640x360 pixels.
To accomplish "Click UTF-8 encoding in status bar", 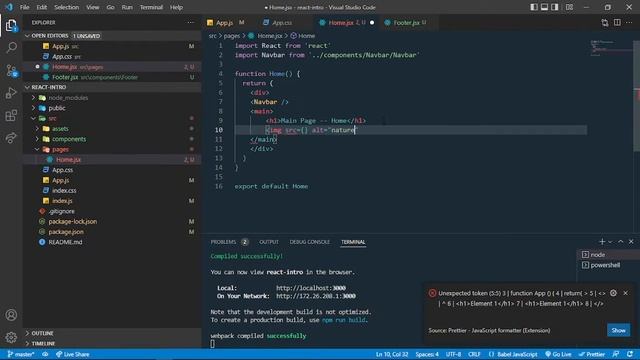I will pyautogui.click(x=453, y=354).
